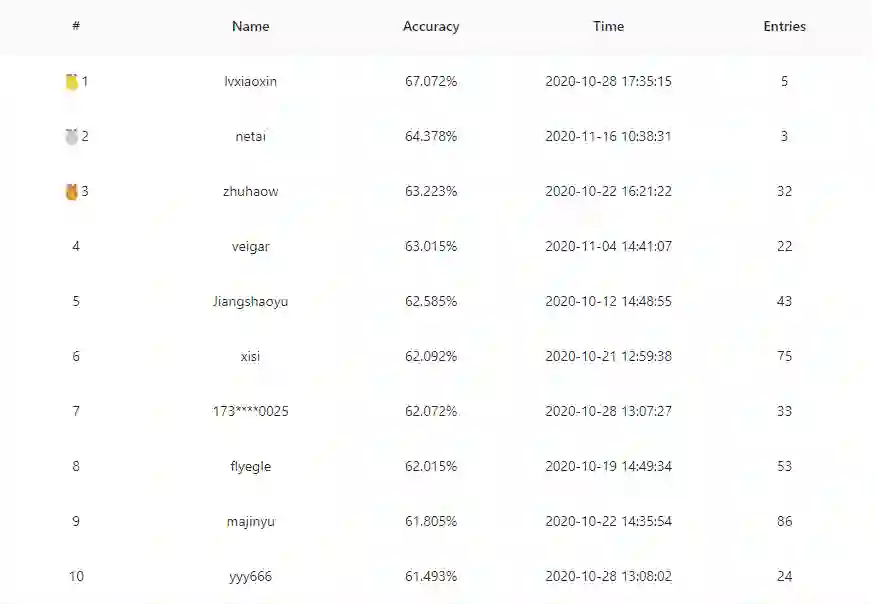Click the silver medal icon for rank 2
876x604 pixels.
pos(71,137)
